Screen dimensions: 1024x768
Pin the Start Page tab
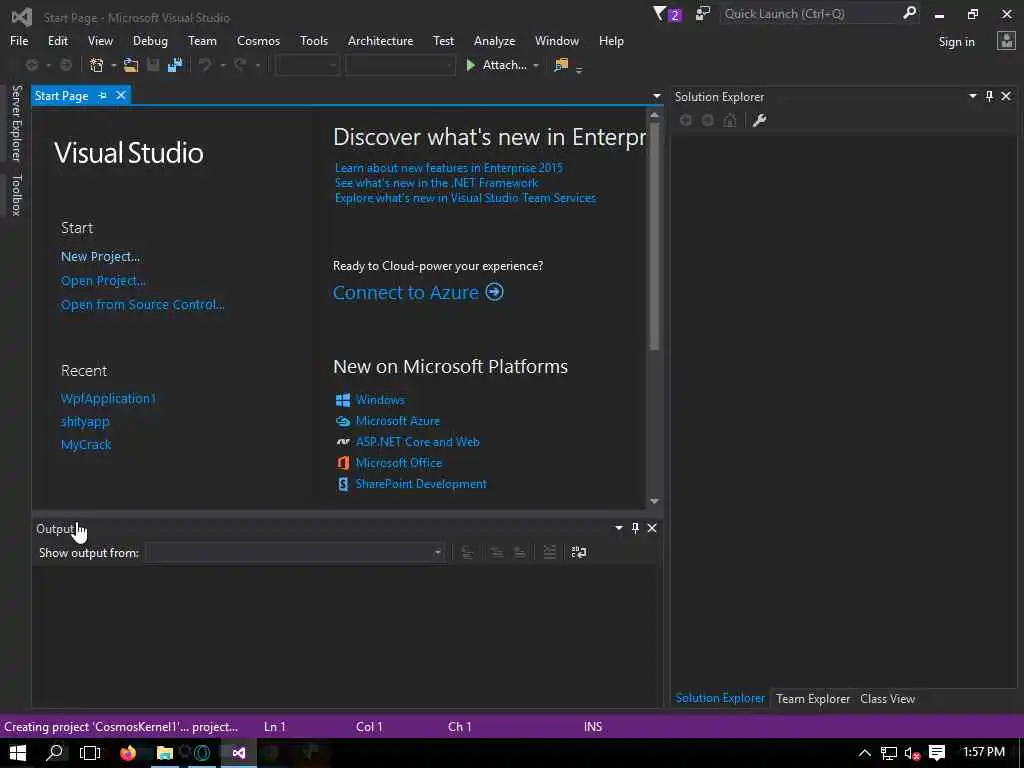pyautogui.click(x=103, y=95)
